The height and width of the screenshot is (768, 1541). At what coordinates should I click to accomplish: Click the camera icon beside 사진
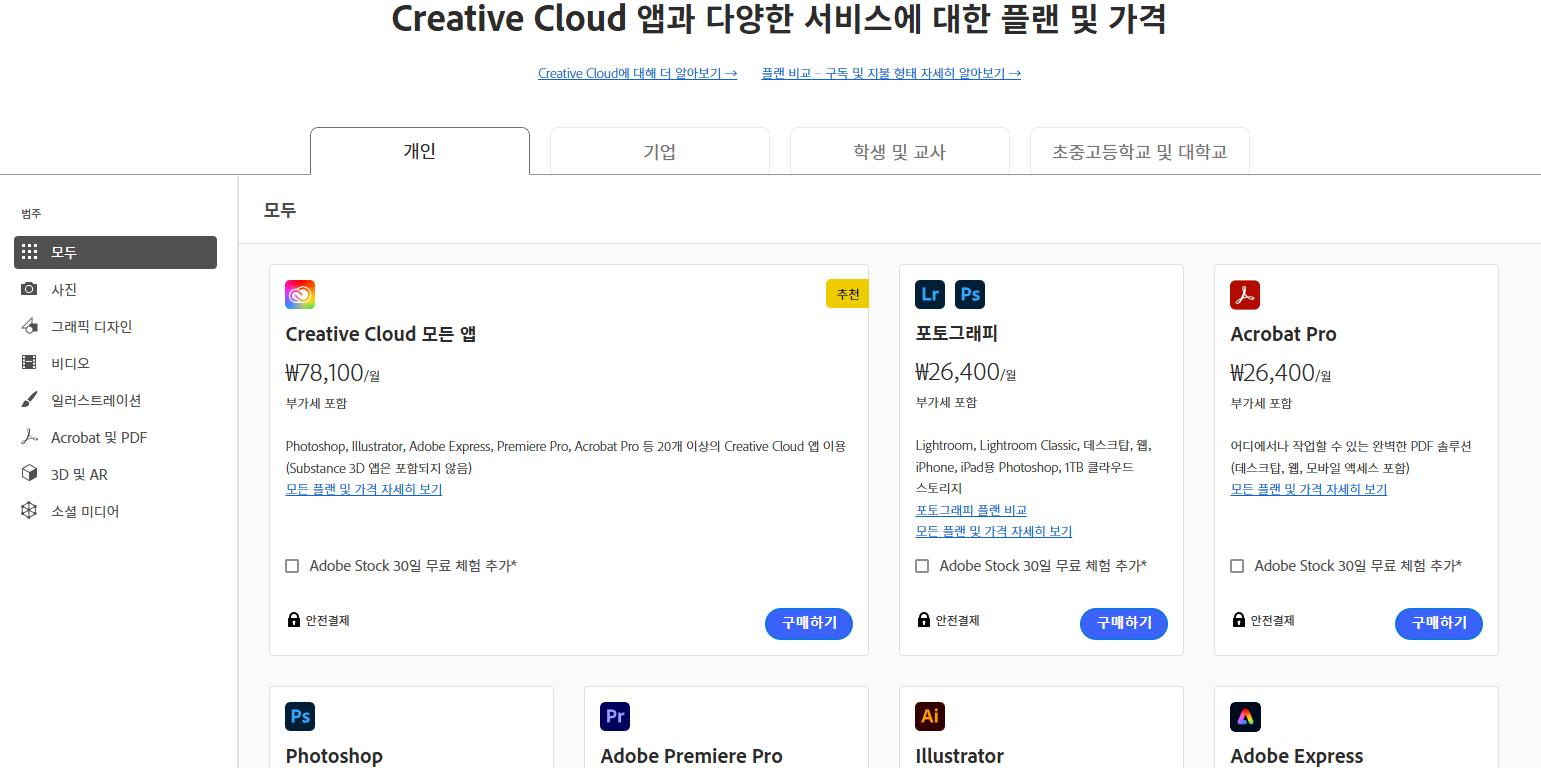pos(30,289)
